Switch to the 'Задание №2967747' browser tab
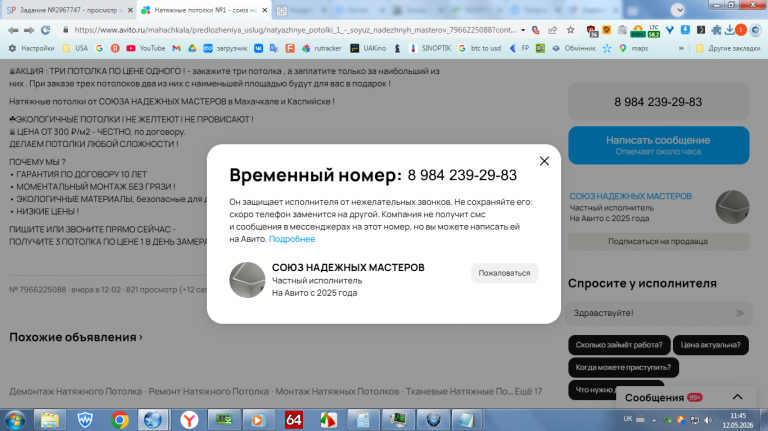Image resolution: width=768 pixels, height=431 pixels. pyautogui.click(x=68, y=10)
